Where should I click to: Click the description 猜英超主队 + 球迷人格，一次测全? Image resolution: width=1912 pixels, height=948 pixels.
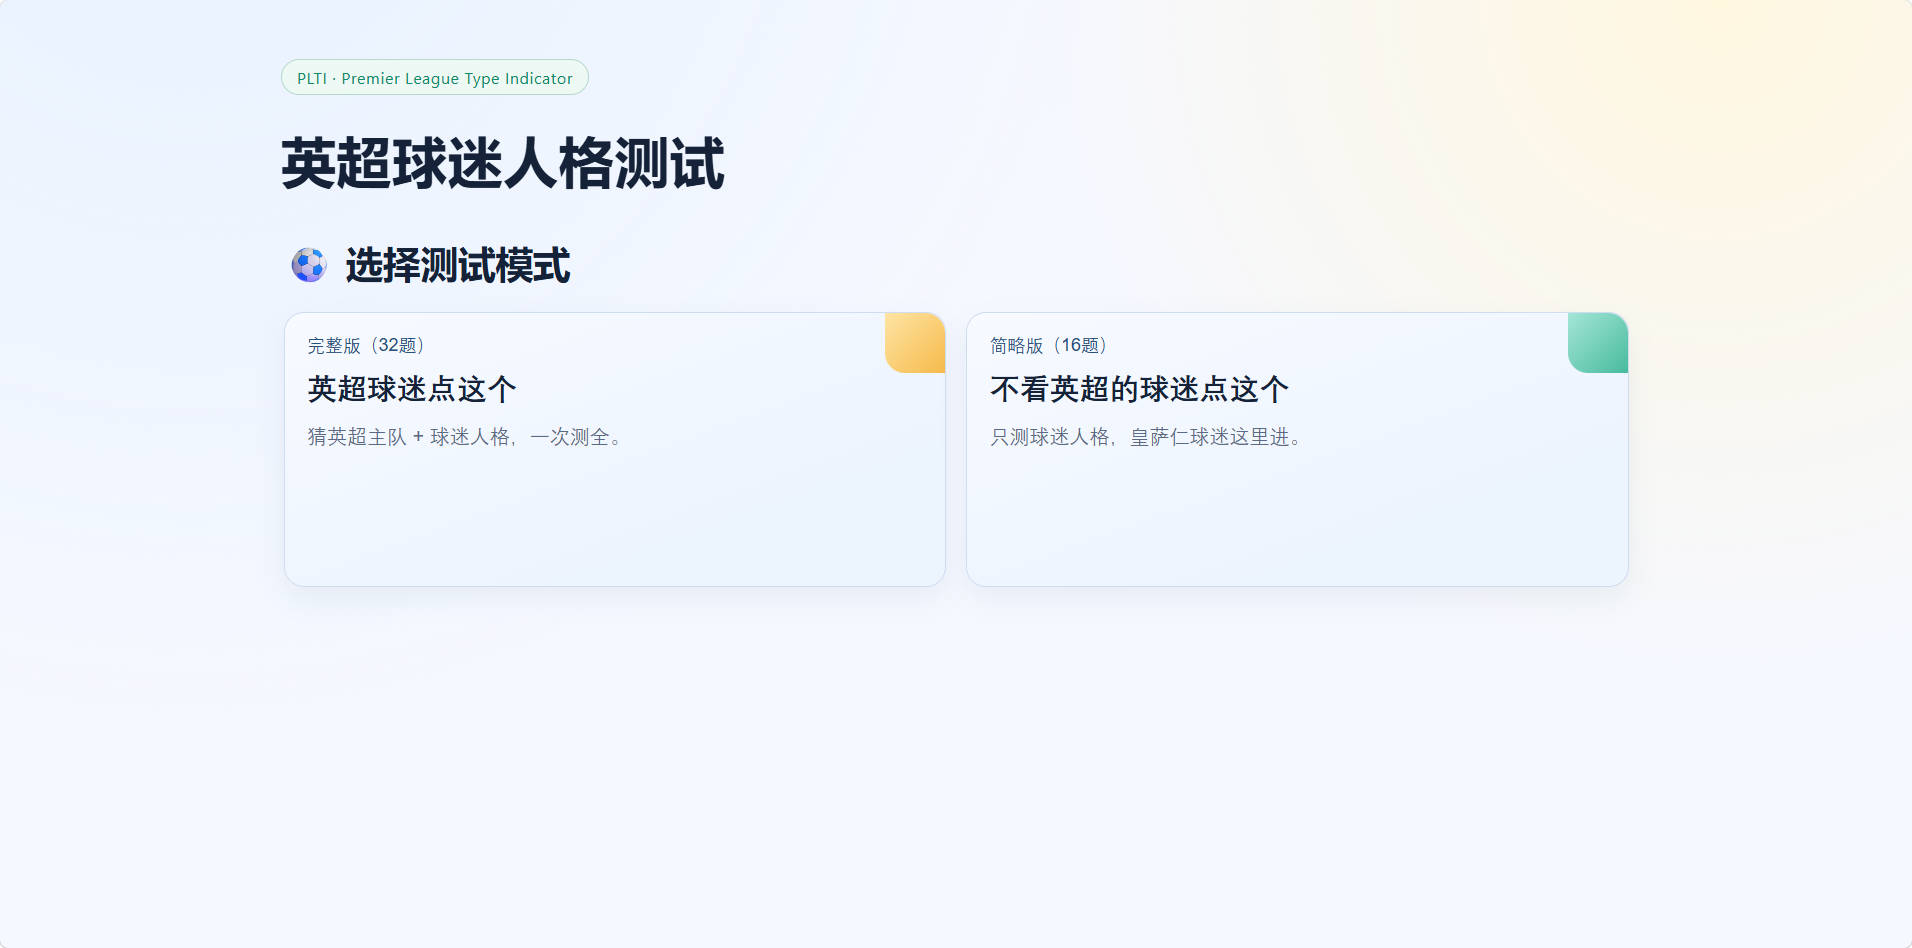(x=465, y=436)
